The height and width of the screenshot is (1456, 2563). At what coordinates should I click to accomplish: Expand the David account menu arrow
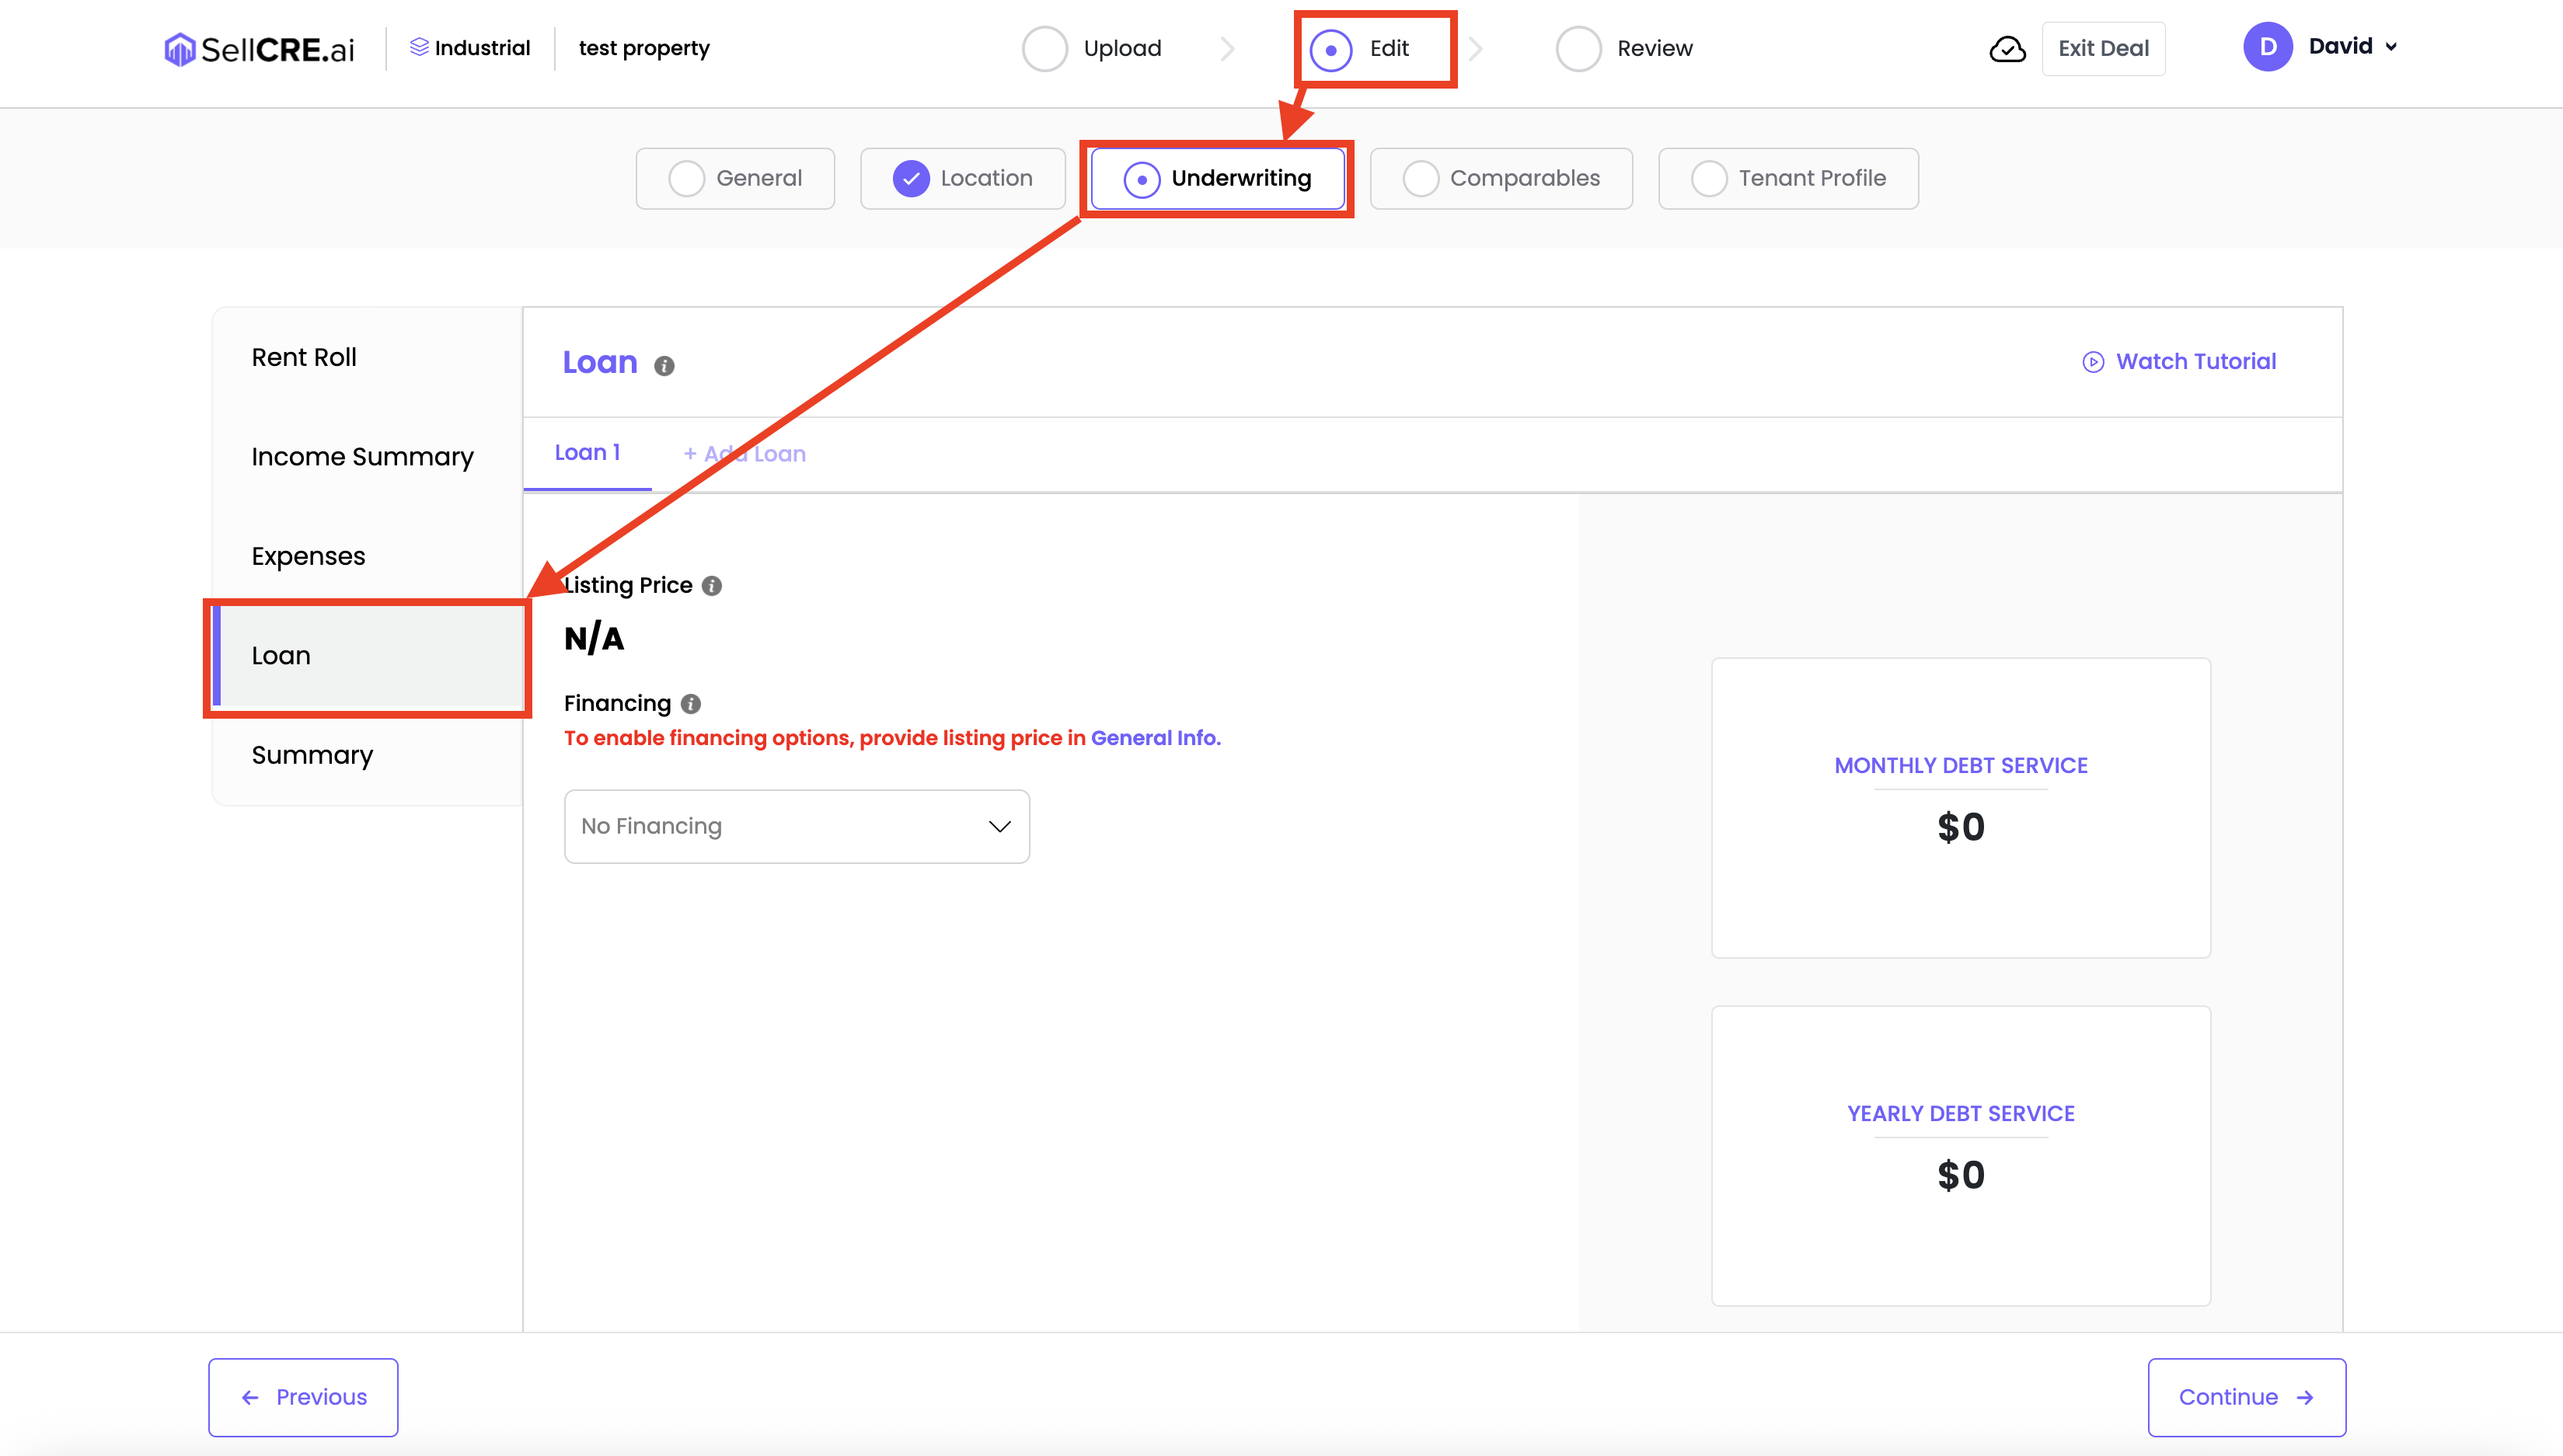2391,47
